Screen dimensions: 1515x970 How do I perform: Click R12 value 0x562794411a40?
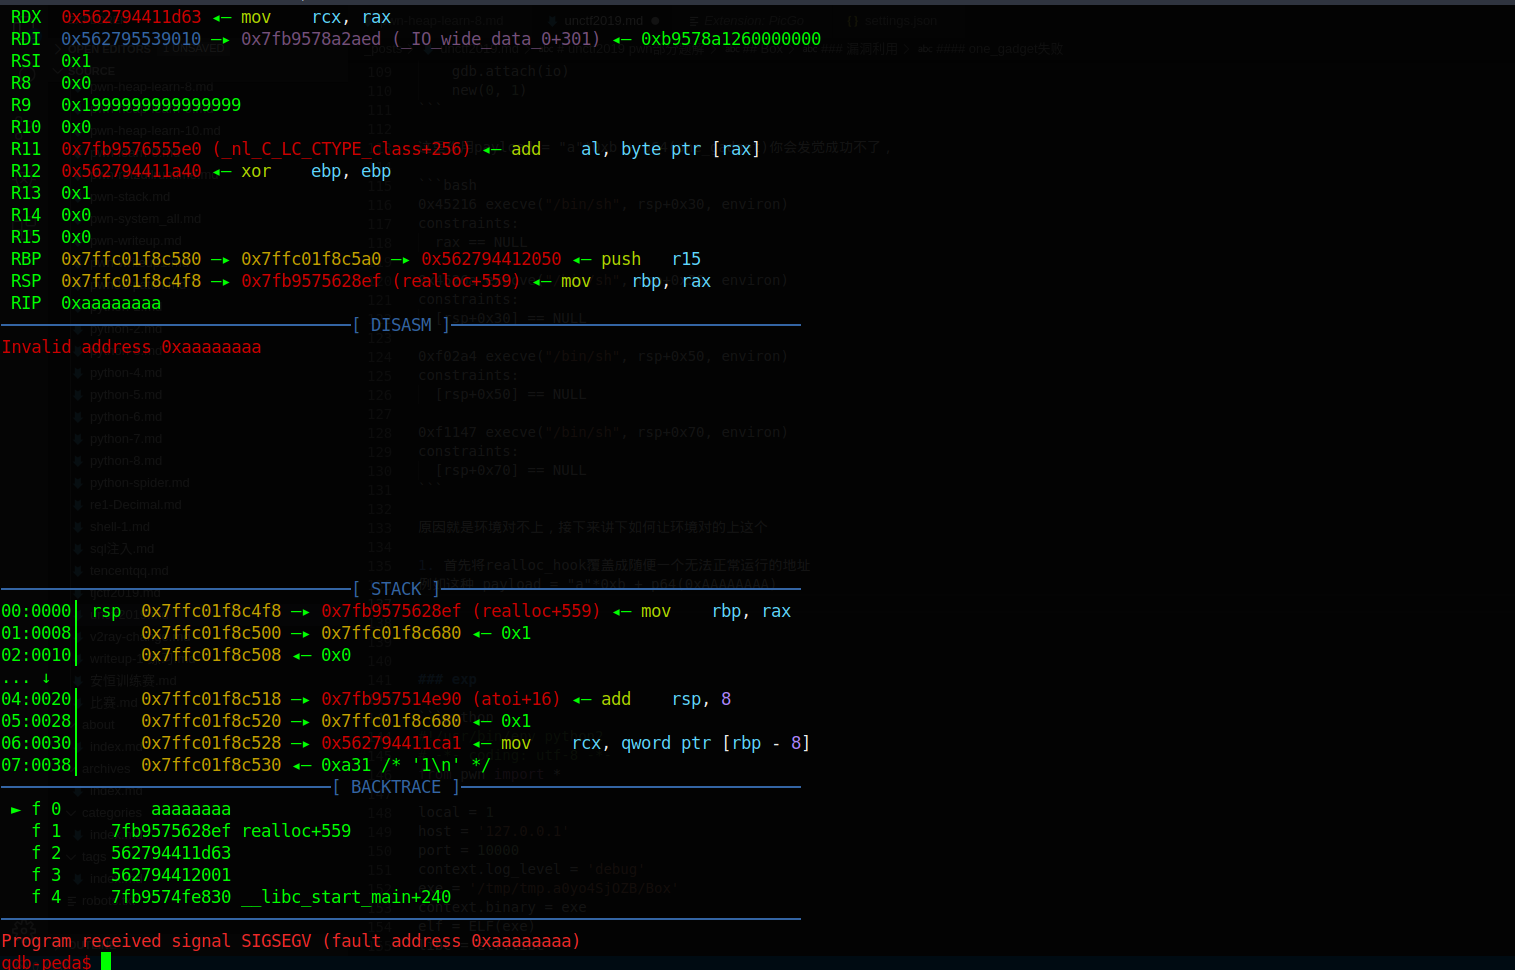coord(131,171)
